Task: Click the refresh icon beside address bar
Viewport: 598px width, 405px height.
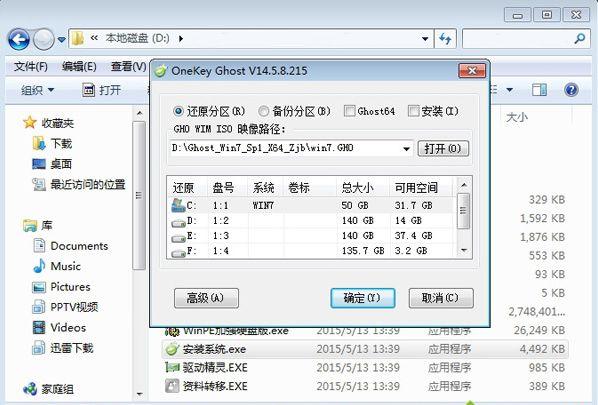Action: [x=445, y=39]
